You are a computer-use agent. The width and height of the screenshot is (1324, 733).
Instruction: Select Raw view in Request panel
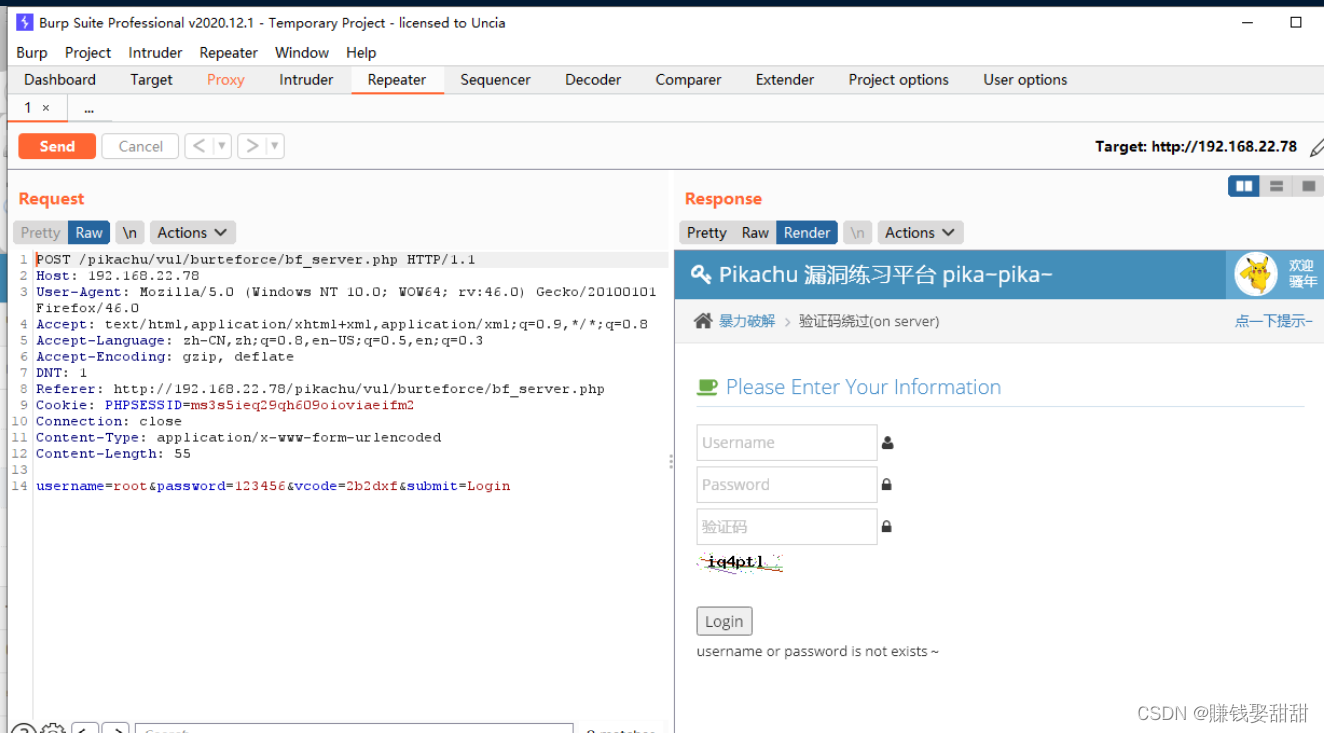point(89,232)
